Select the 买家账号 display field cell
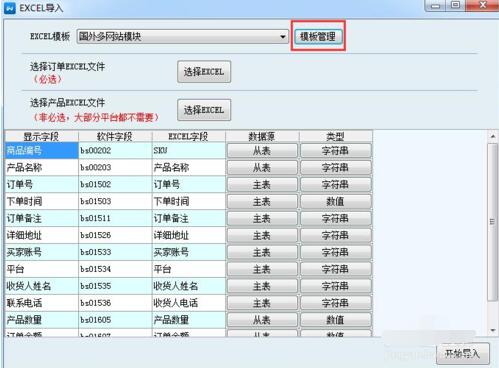This screenshot has height=368, width=499. 41,252
